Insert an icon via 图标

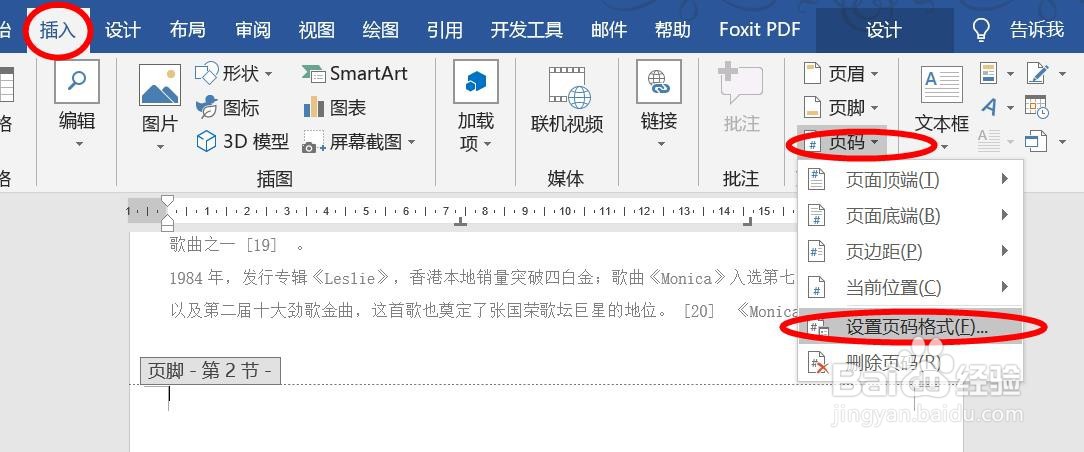point(227,108)
